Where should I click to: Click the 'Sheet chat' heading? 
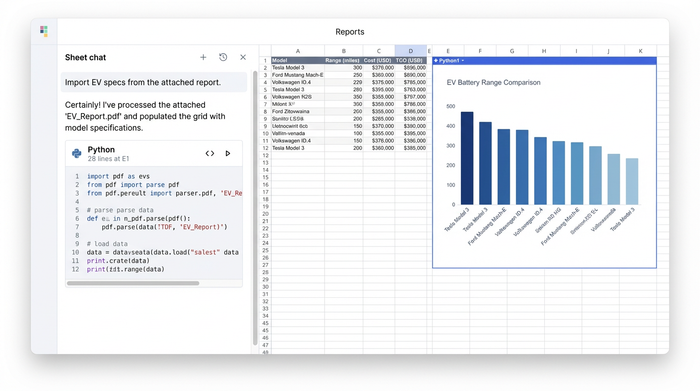coord(85,57)
